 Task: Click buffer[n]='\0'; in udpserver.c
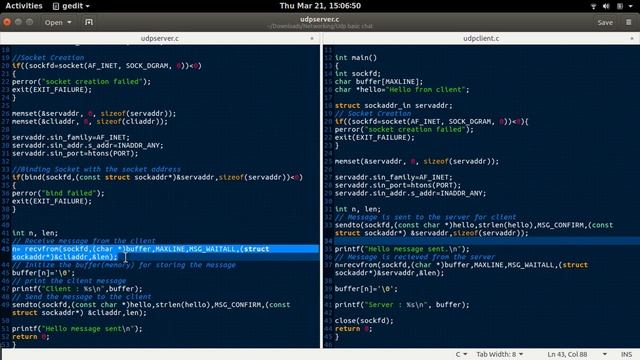click(43, 273)
